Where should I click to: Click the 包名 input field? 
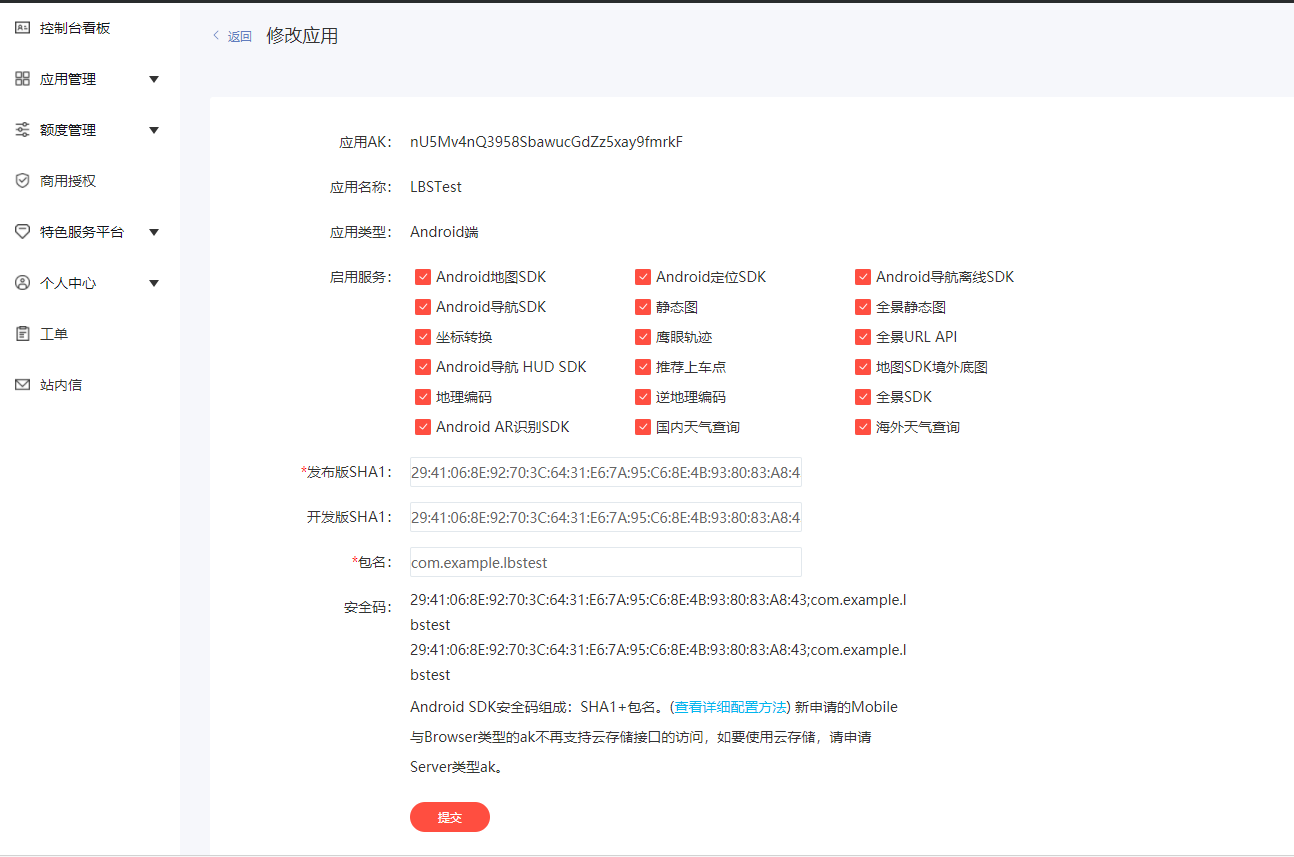click(x=605, y=562)
